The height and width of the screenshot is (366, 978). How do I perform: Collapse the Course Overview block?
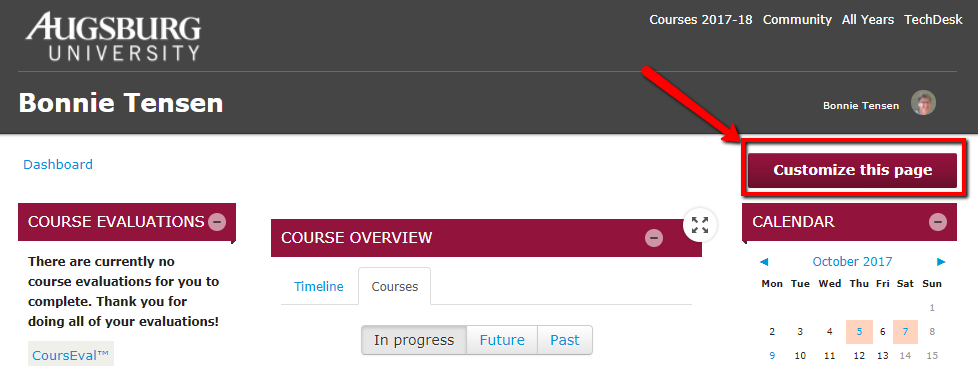click(654, 238)
